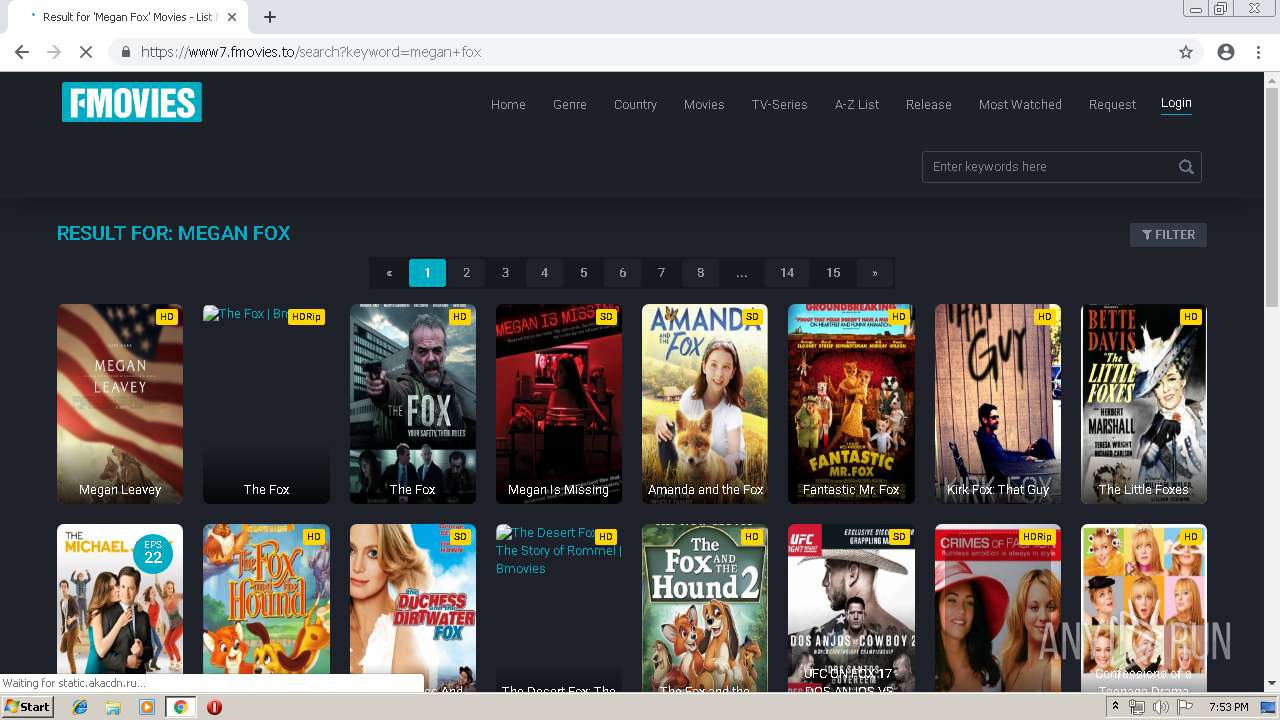This screenshot has height=720, width=1280.
Task: Click Chrome taskbar icon
Action: (180, 707)
